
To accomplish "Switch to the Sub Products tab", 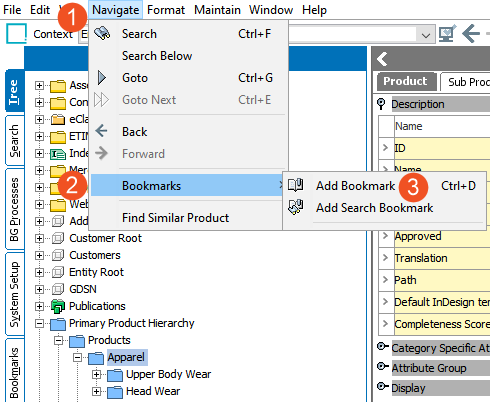I will 467,82.
